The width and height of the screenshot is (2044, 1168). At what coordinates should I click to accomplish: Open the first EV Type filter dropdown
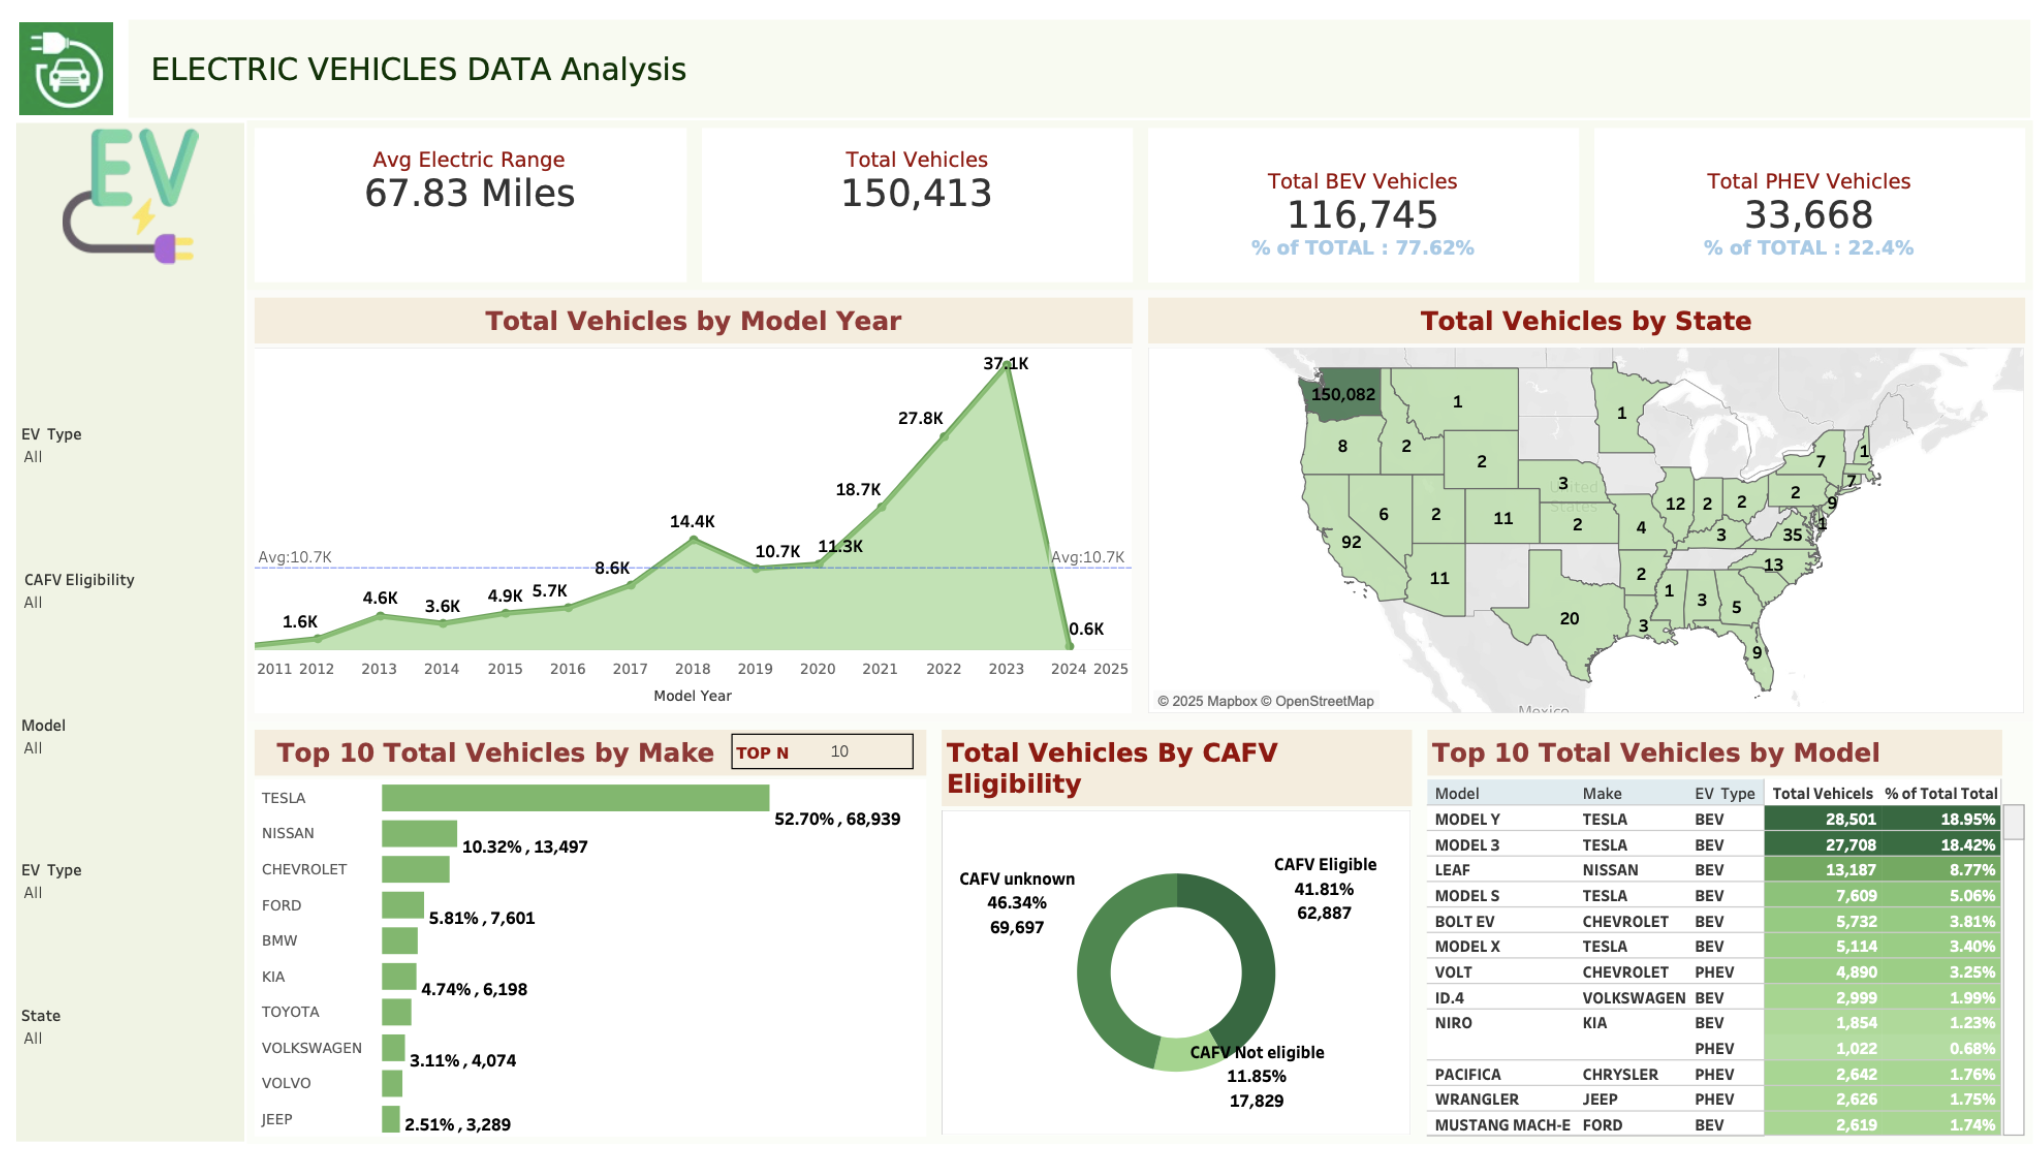[x=34, y=457]
